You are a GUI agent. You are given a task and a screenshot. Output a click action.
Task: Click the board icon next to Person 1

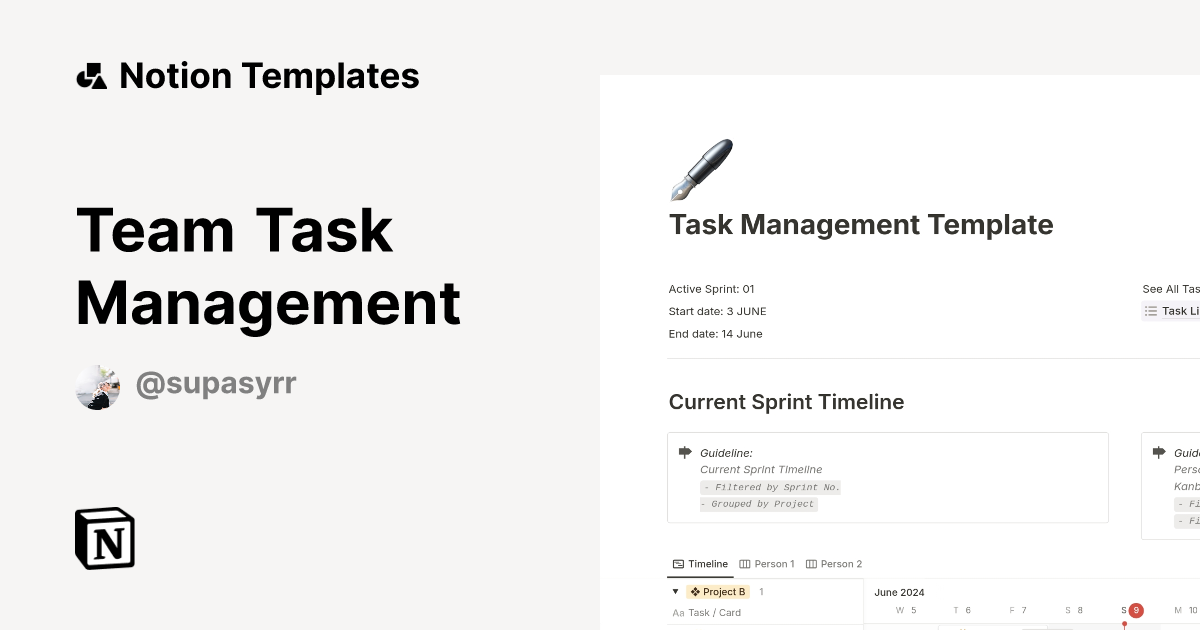744,564
